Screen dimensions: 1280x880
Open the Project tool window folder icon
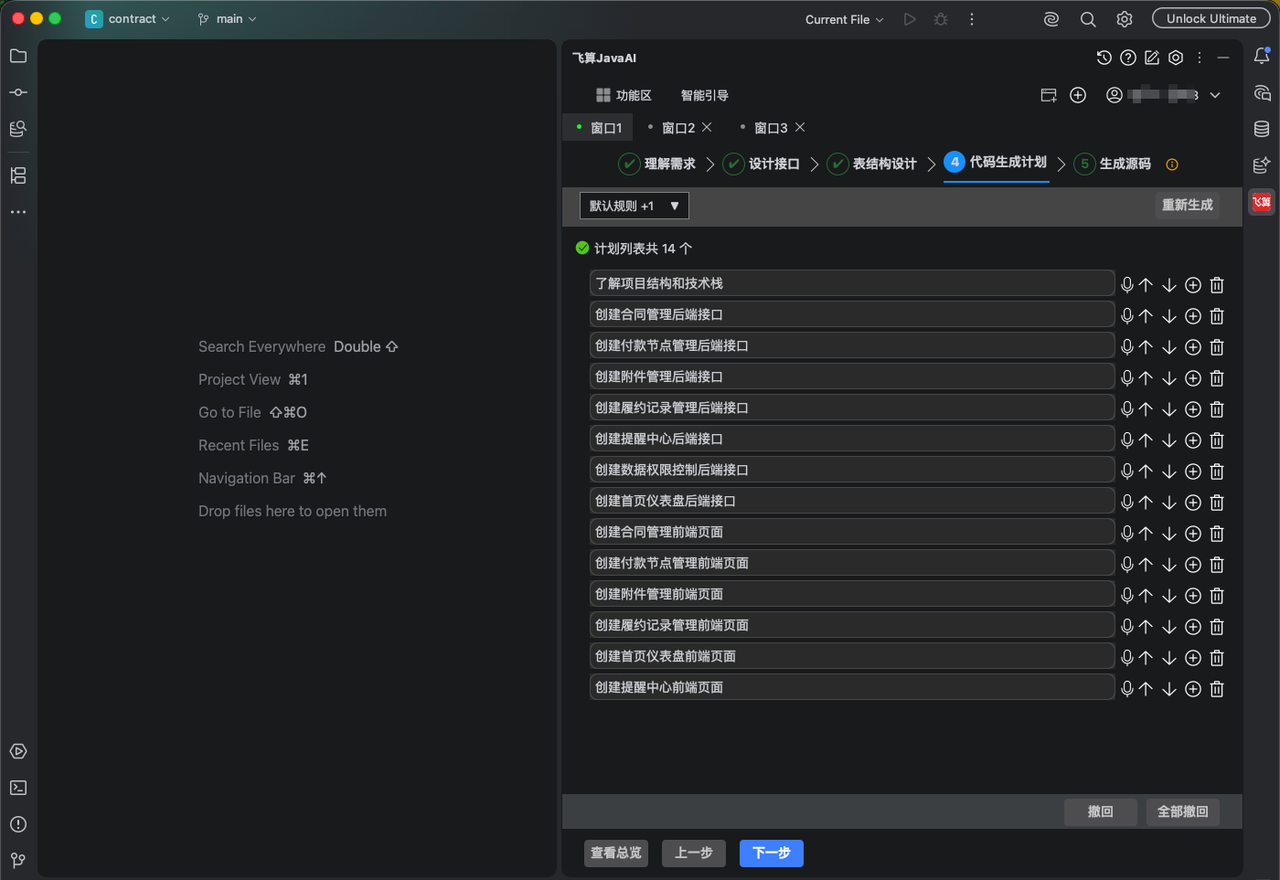18,56
